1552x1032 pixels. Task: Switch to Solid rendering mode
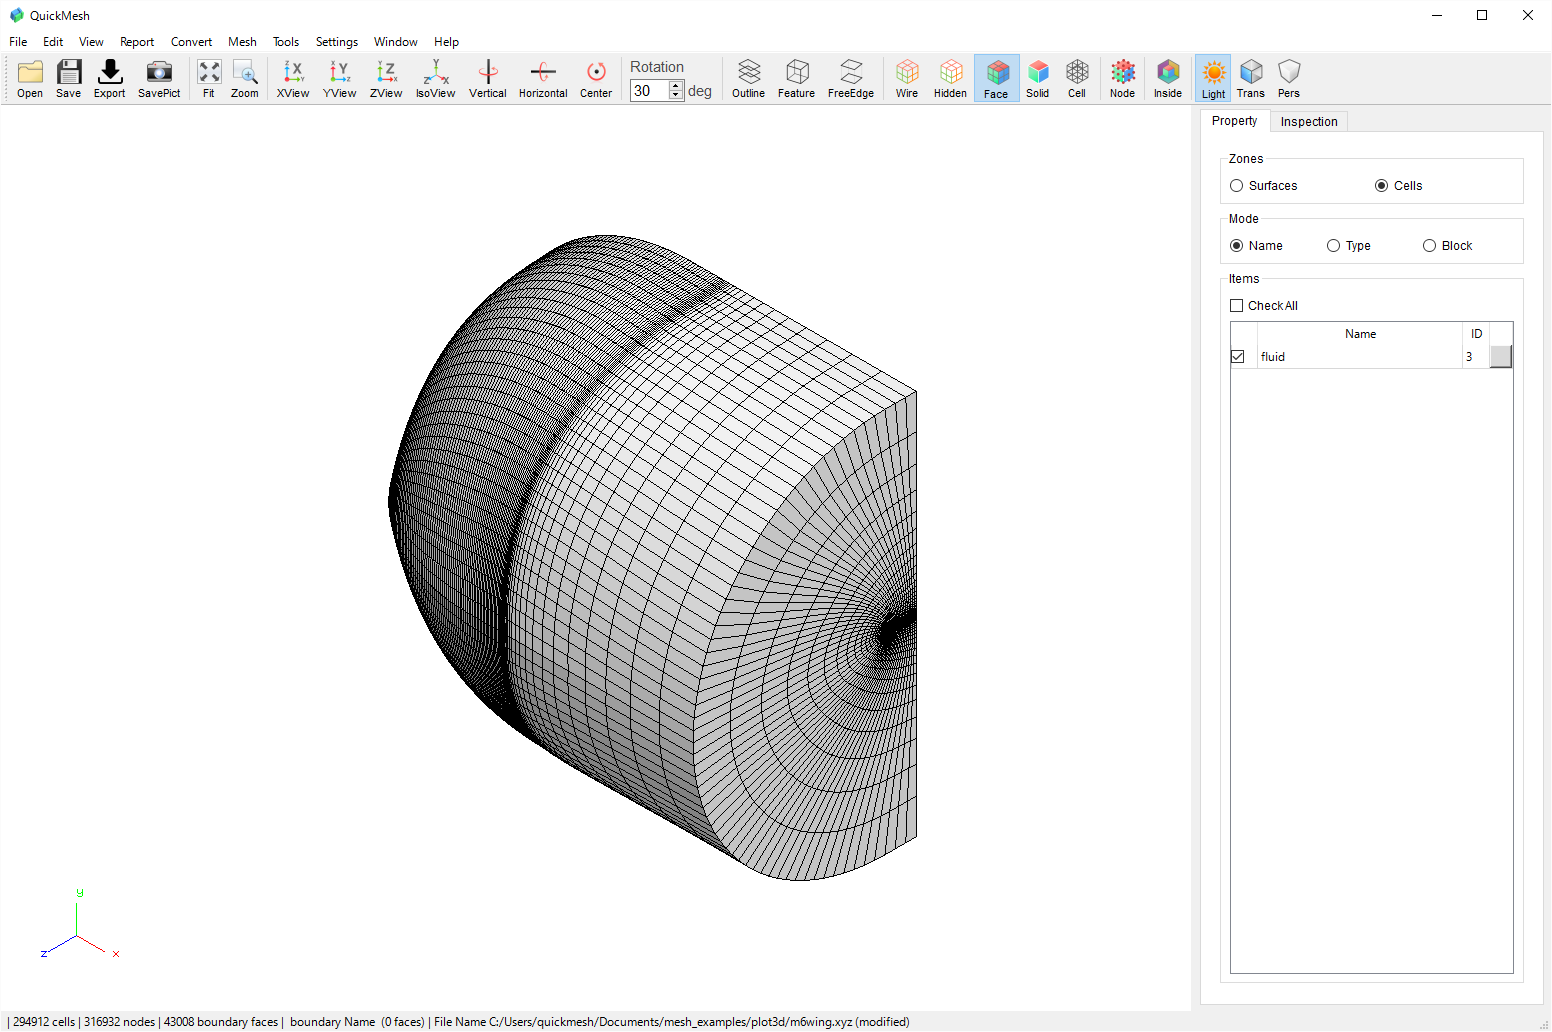pos(1038,78)
